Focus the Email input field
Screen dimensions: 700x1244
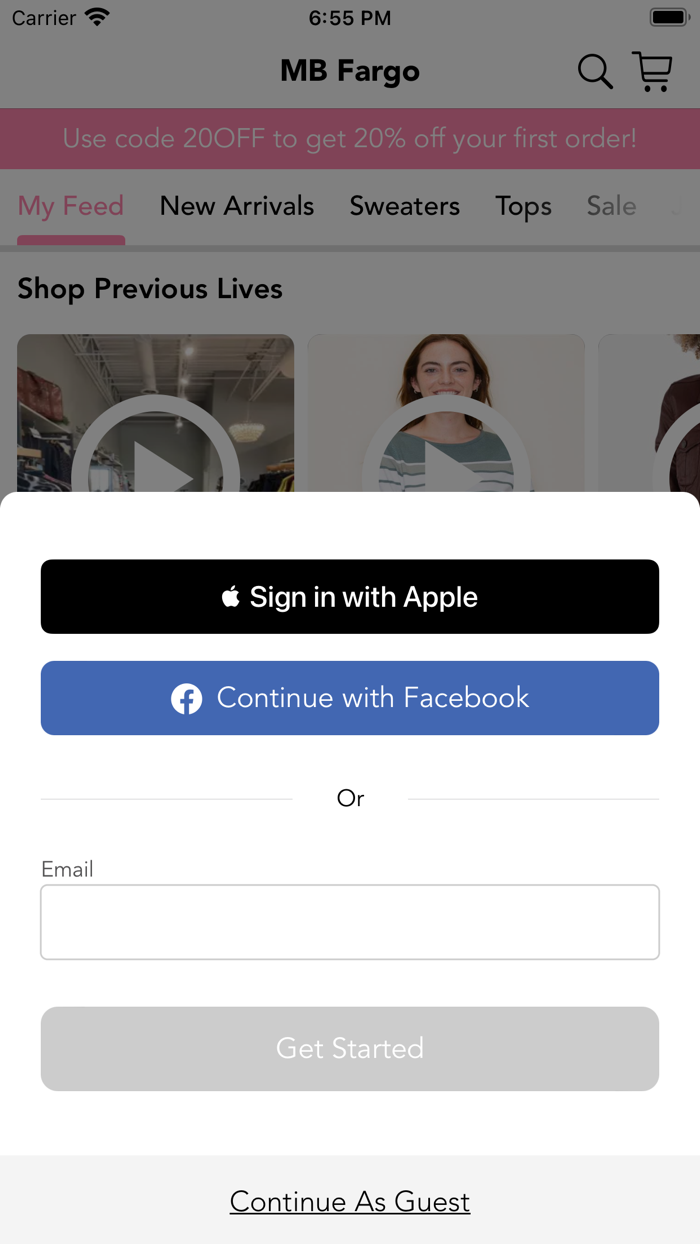[x=350, y=922]
